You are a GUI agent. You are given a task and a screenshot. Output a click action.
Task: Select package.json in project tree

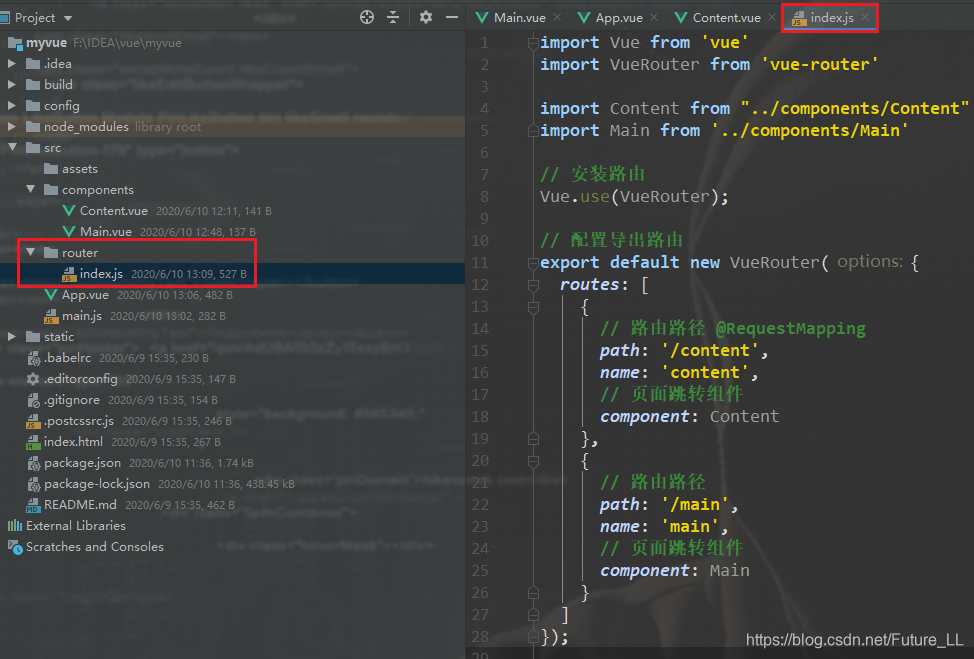point(82,463)
